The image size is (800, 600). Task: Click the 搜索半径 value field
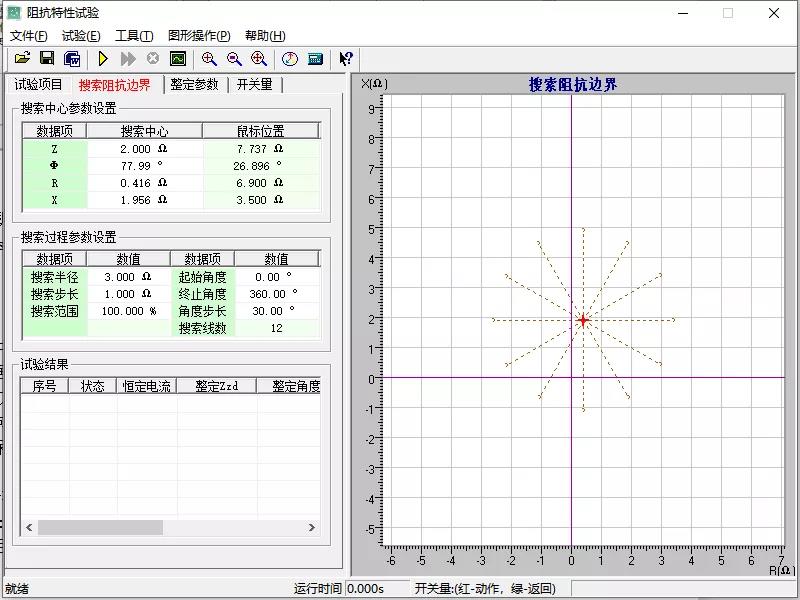coord(129,277)
